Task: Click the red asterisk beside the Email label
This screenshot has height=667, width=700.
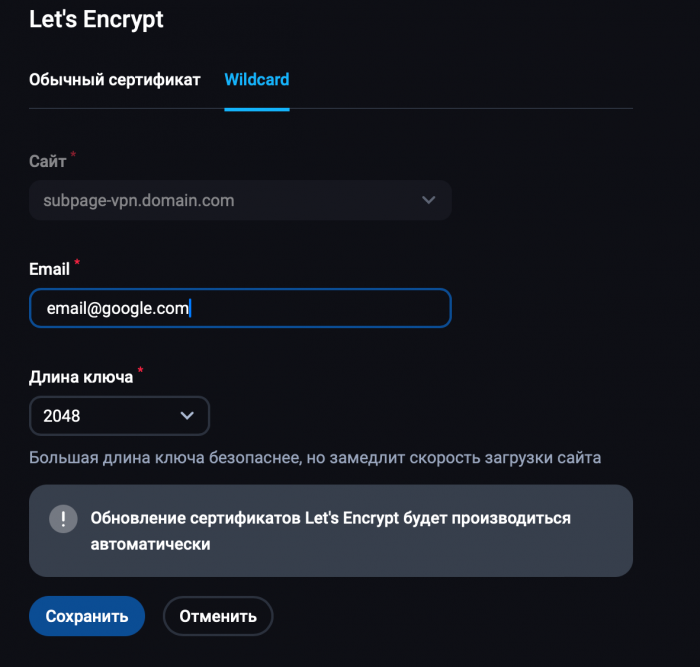Action: 78,263
